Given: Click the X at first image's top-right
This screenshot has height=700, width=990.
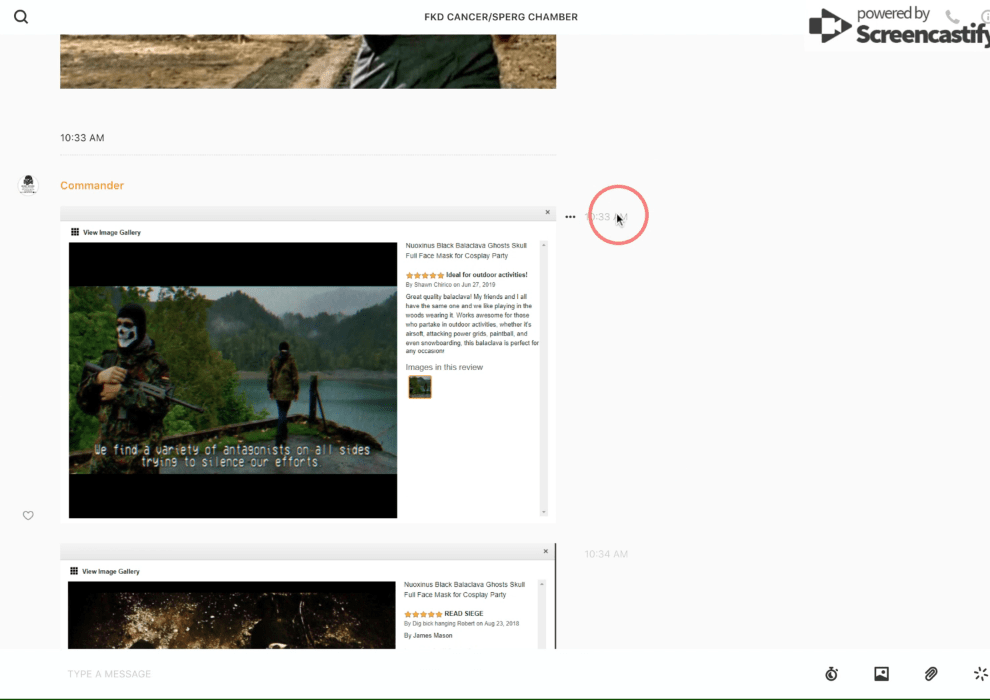Looking at the screenshot, I should click(547, 212).
